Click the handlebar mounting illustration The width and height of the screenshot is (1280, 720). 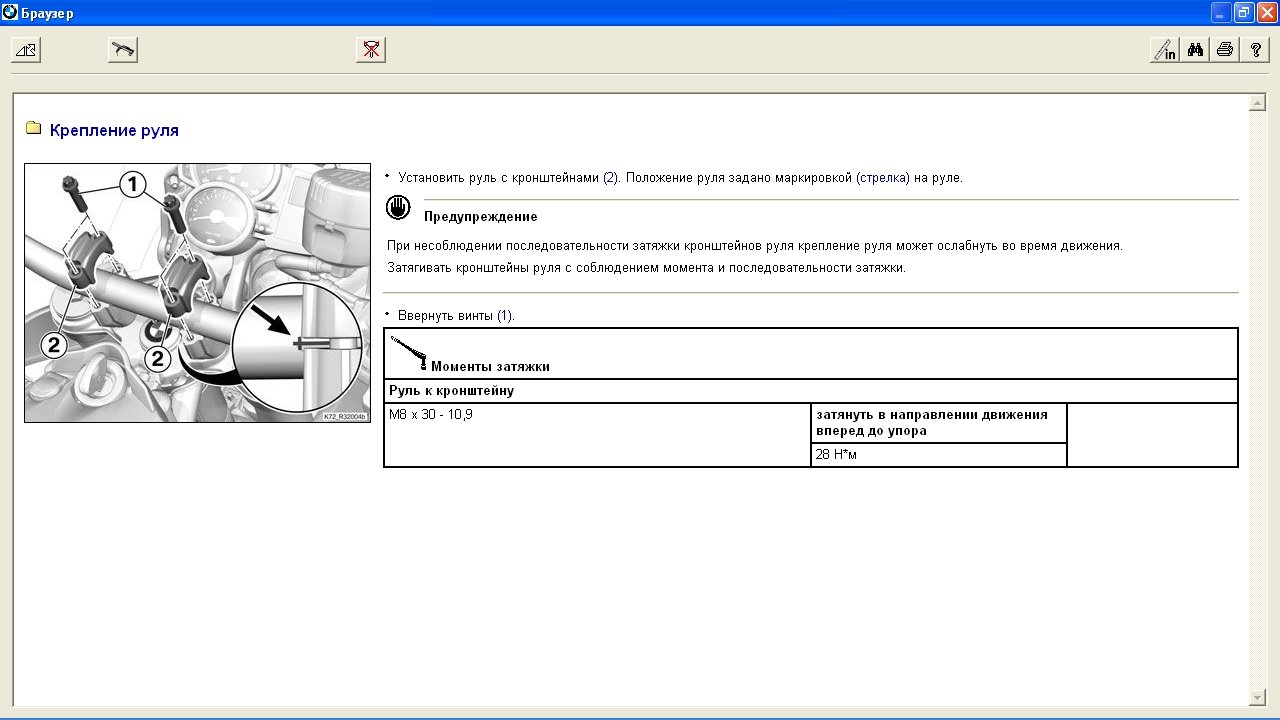[197, 293]
